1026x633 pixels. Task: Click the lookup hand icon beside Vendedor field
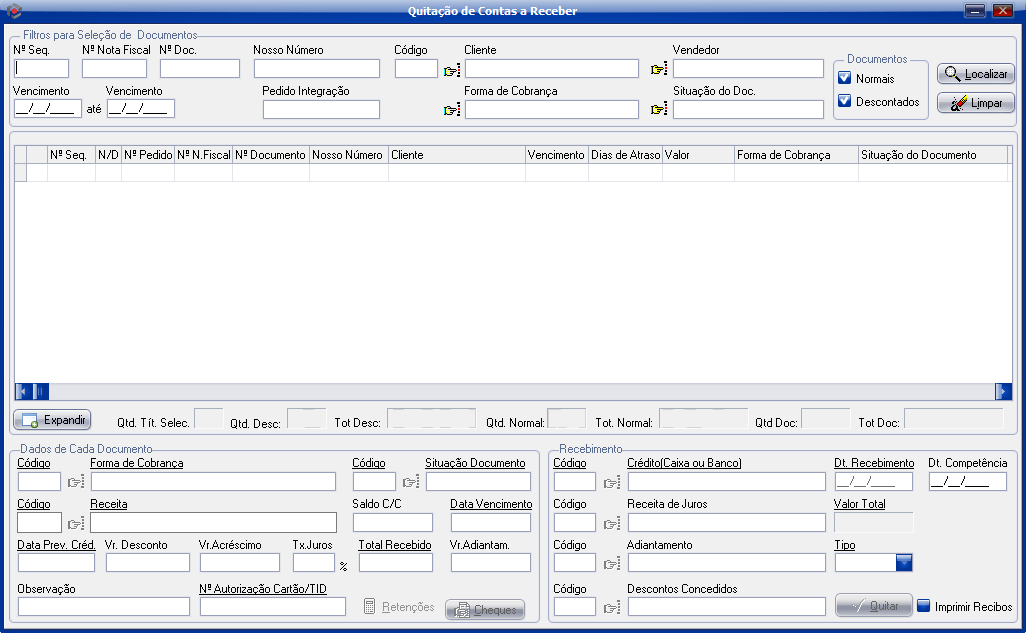pos(658,69)
